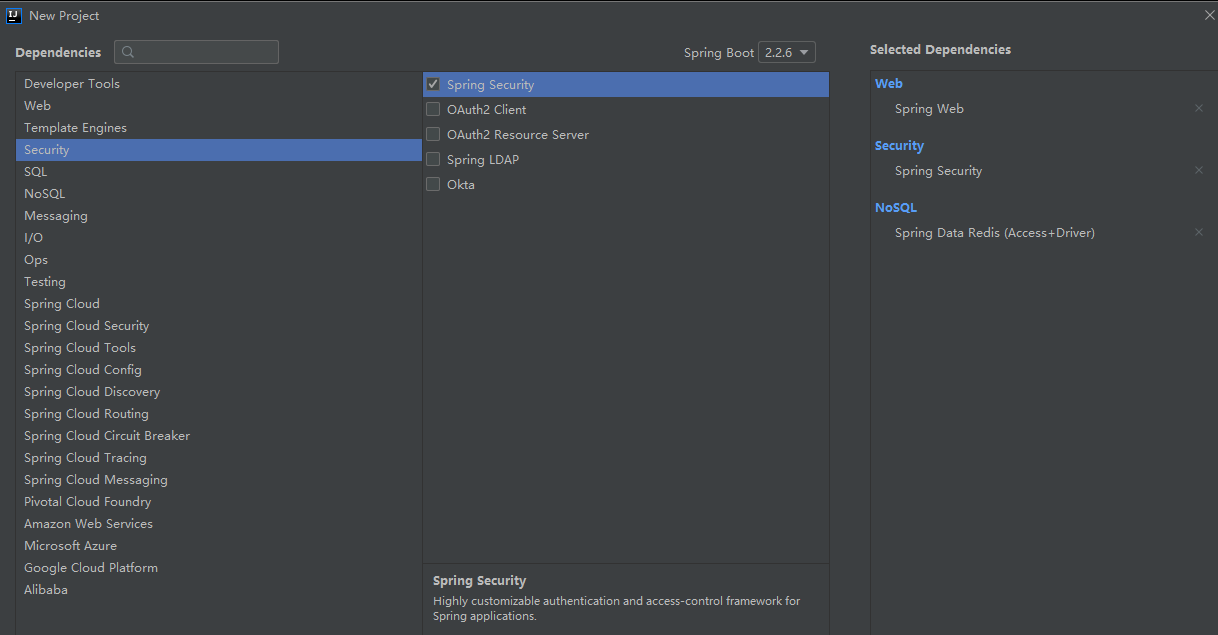Image resolution: width=1218 pixels, height=635 pixels.
Task: Open Spring Cloud Security category
Action: [x=219, y=325]
